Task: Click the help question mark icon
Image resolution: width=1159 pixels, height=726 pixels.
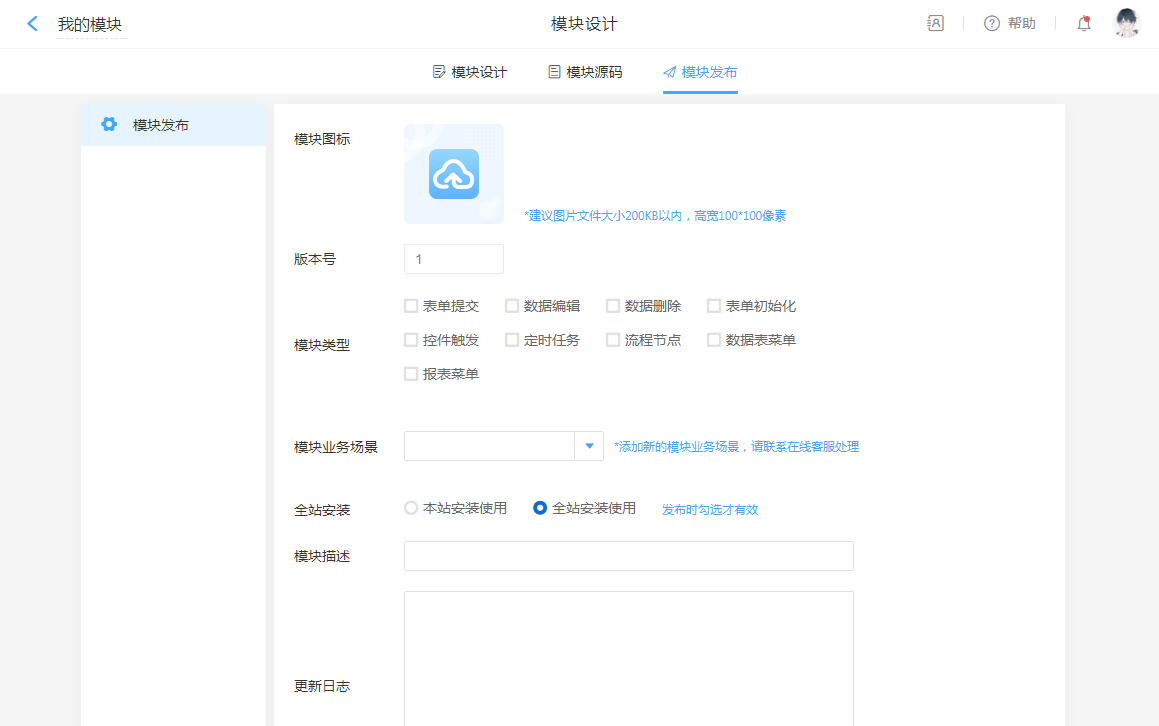Action: (992, 23)
